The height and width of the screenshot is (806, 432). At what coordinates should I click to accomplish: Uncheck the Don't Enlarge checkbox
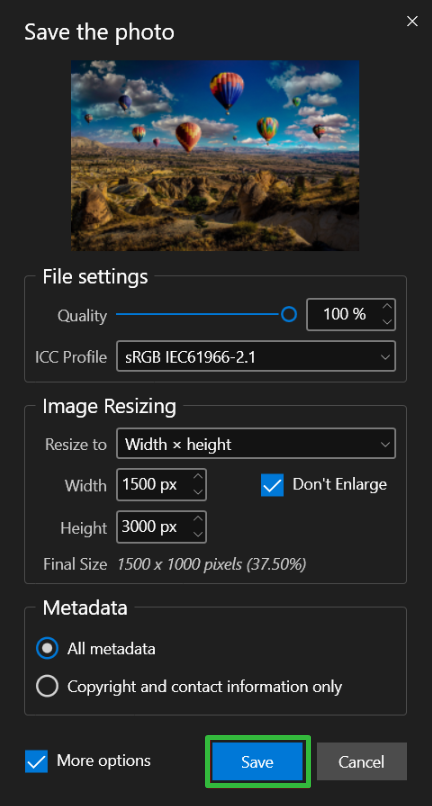(272, 485)
